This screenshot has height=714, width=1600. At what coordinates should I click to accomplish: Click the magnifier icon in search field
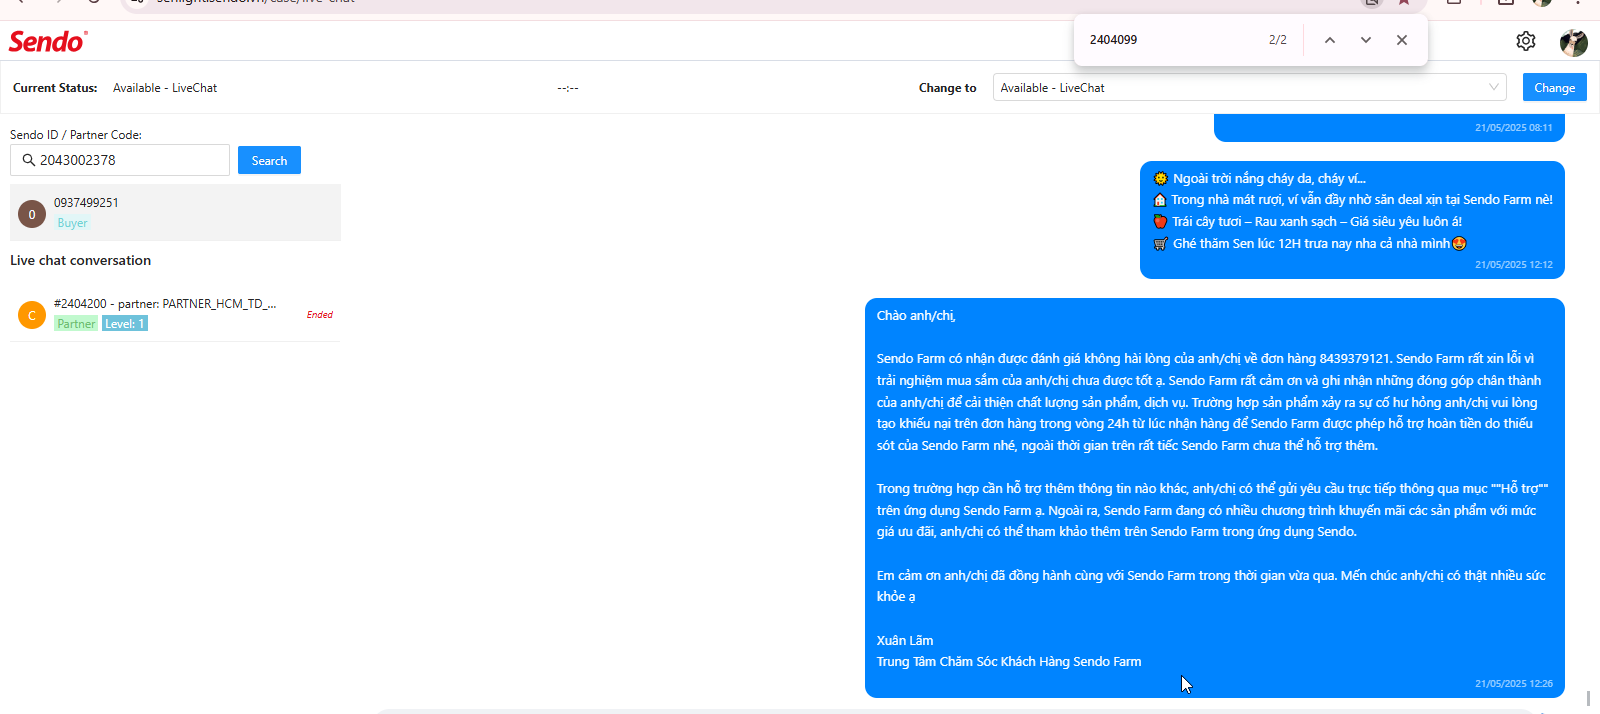(x=28, y=160)
